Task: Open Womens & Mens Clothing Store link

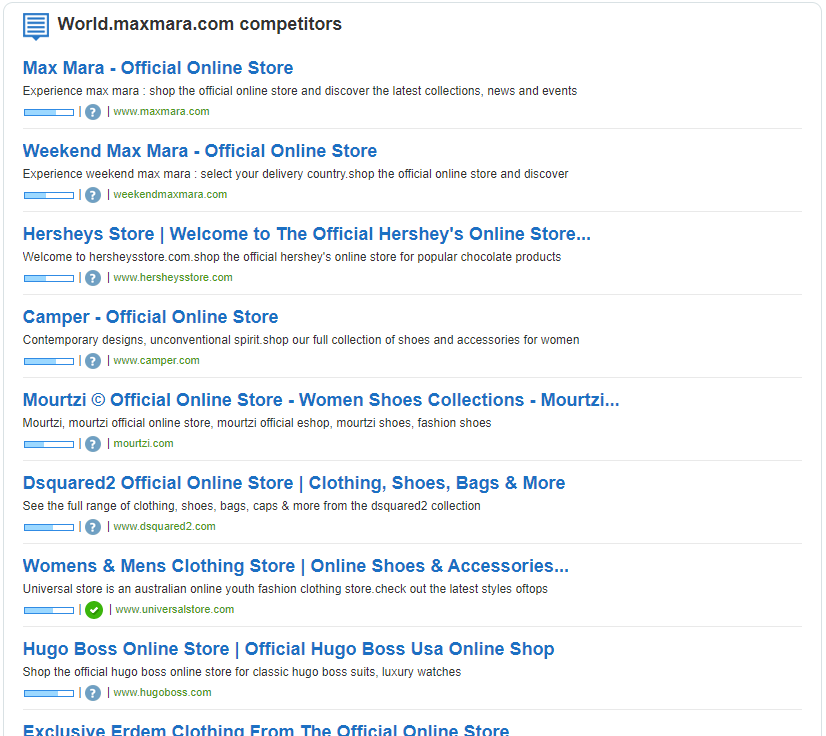Action: tap(296, 566)
